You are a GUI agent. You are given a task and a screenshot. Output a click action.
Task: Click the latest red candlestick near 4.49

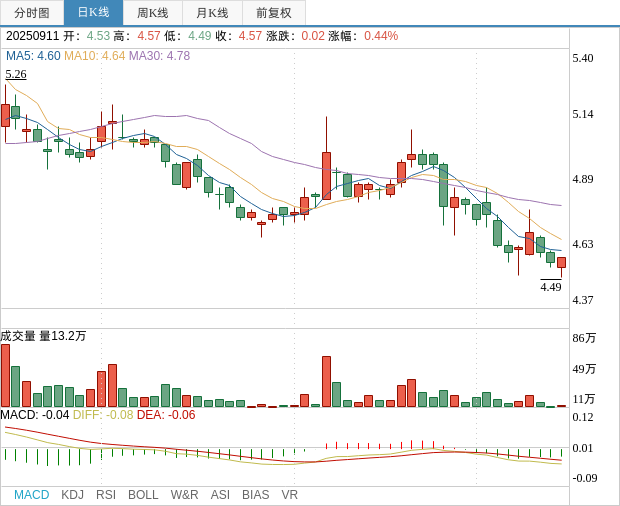tap(561, 262)
